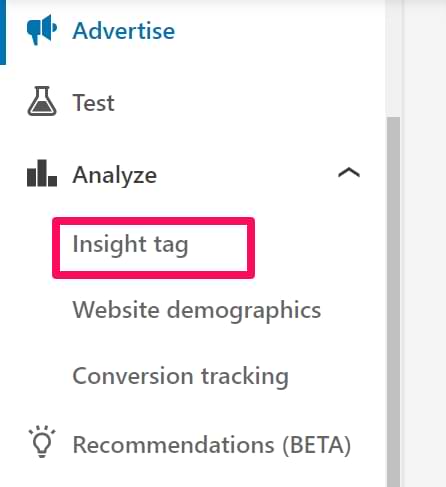Click the Test flask icon
This screenshot has height=487, width=446.
coord(42,101)
